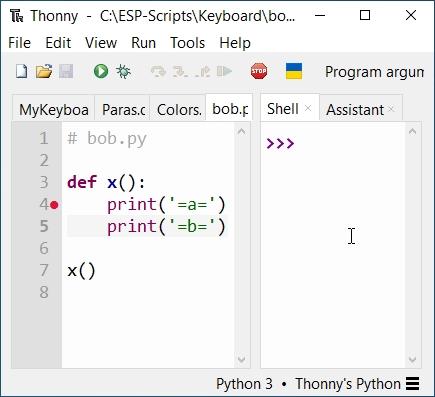The image size is (435, 397).
Task: Run current script with green play icon
Action: click(x=101, y=71)
